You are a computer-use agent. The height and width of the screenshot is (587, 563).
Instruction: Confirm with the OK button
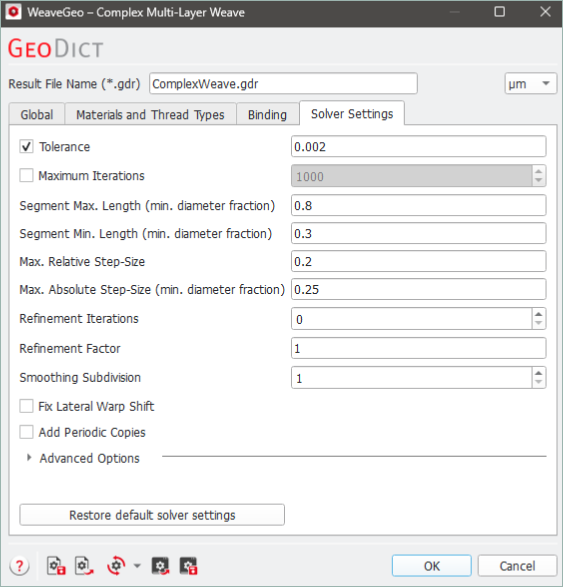[x=432, y=566]
